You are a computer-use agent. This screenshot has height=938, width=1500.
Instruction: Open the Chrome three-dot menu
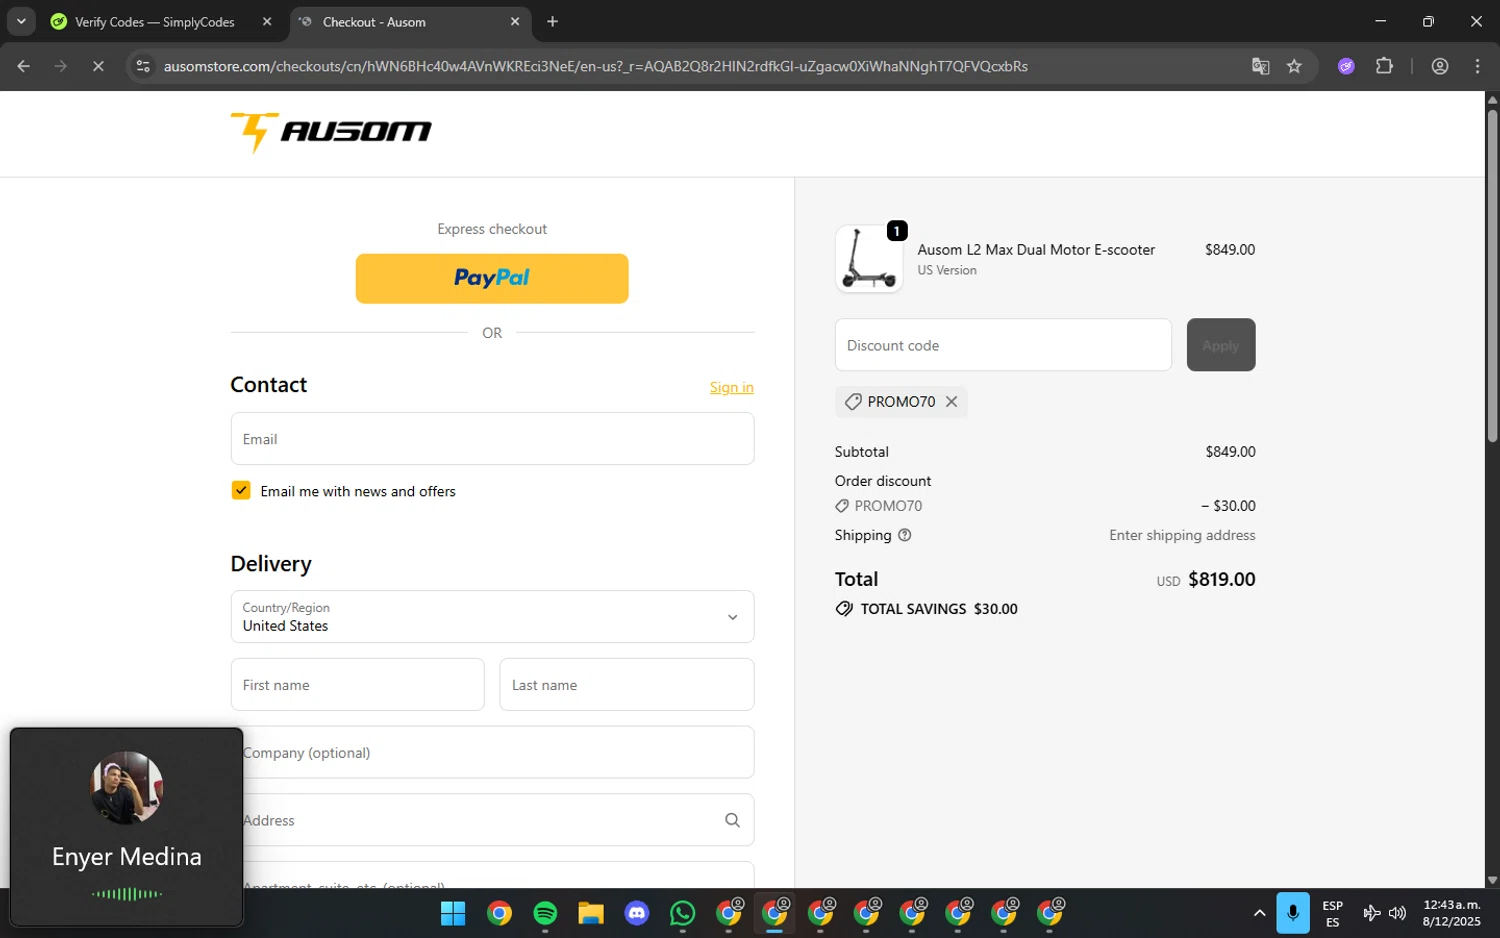pos(1477,66)
